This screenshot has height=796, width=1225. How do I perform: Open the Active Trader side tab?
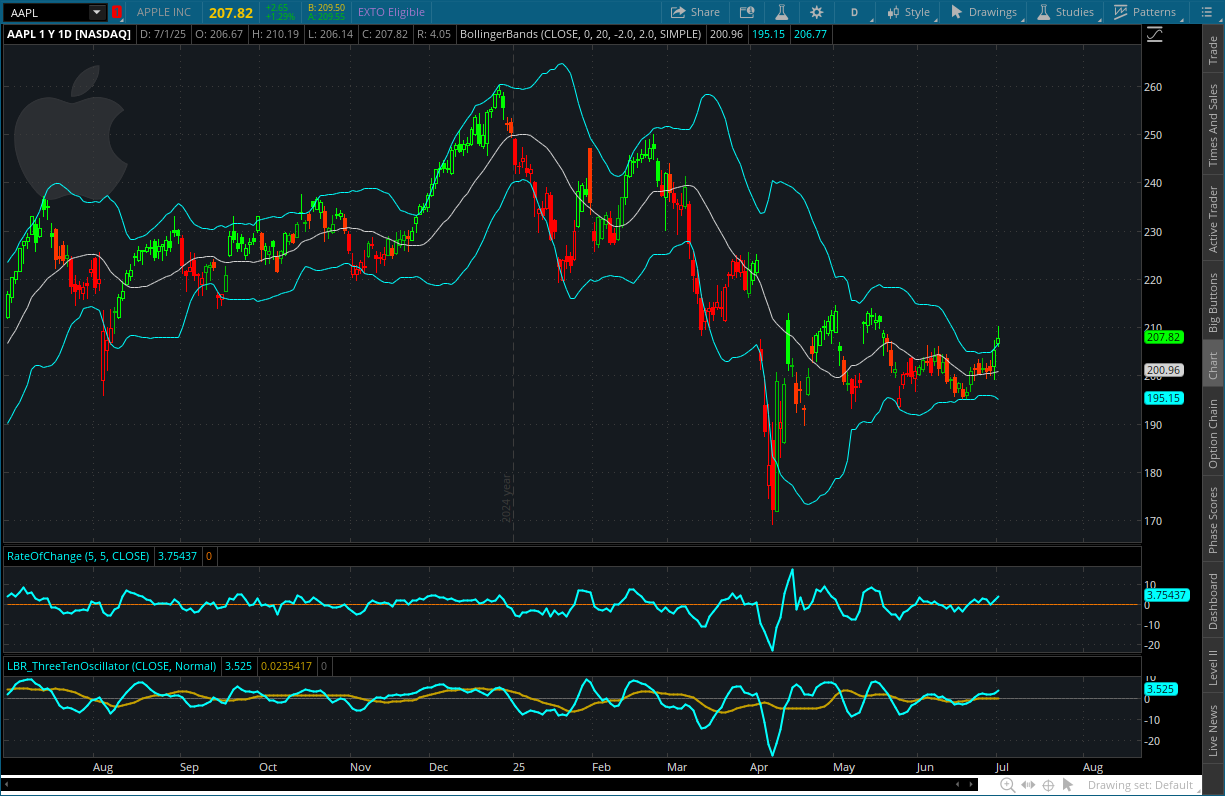pos(1213,218)
